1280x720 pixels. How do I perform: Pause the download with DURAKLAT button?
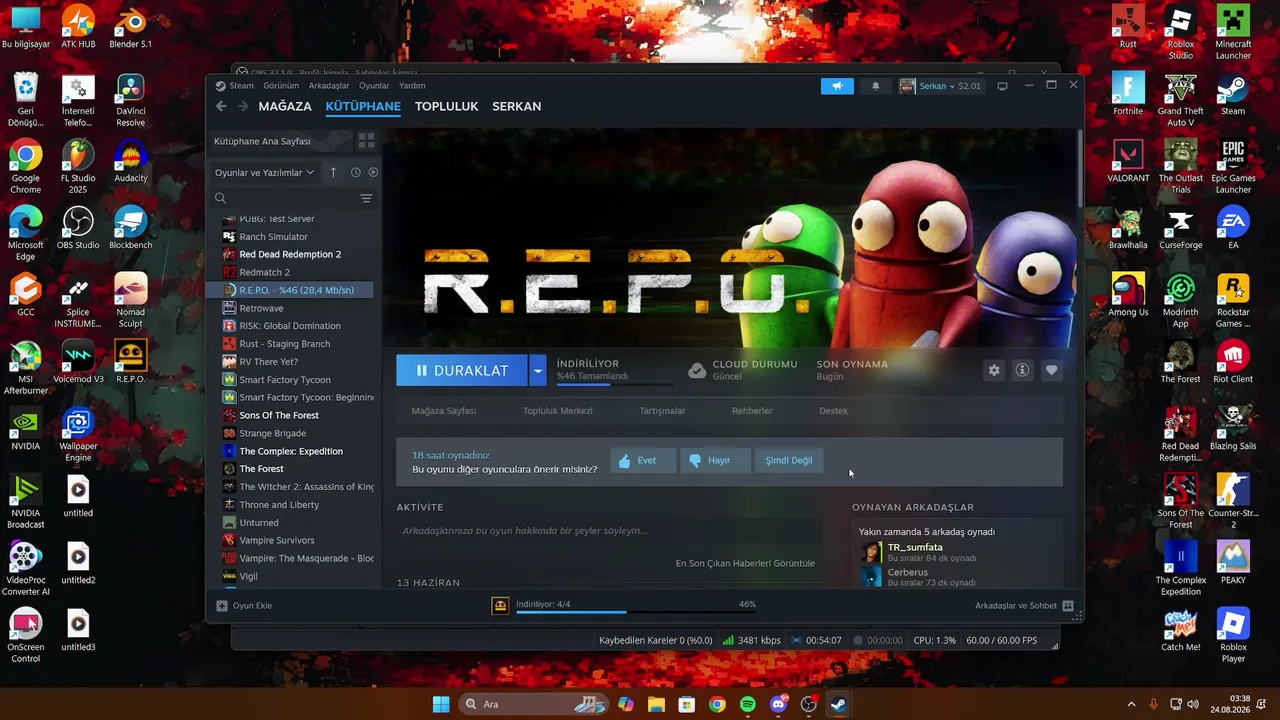pyautogui.click(x=462, y=370)
